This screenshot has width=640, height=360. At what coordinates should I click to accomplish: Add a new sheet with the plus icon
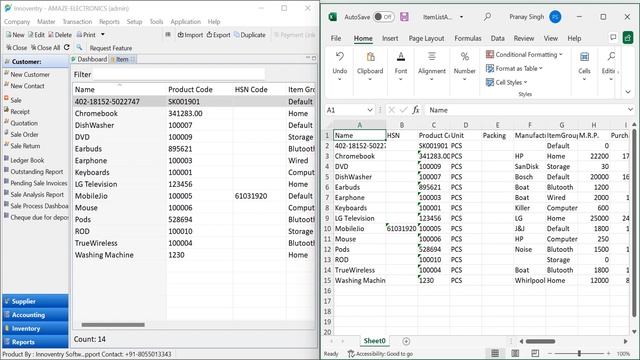406,341
